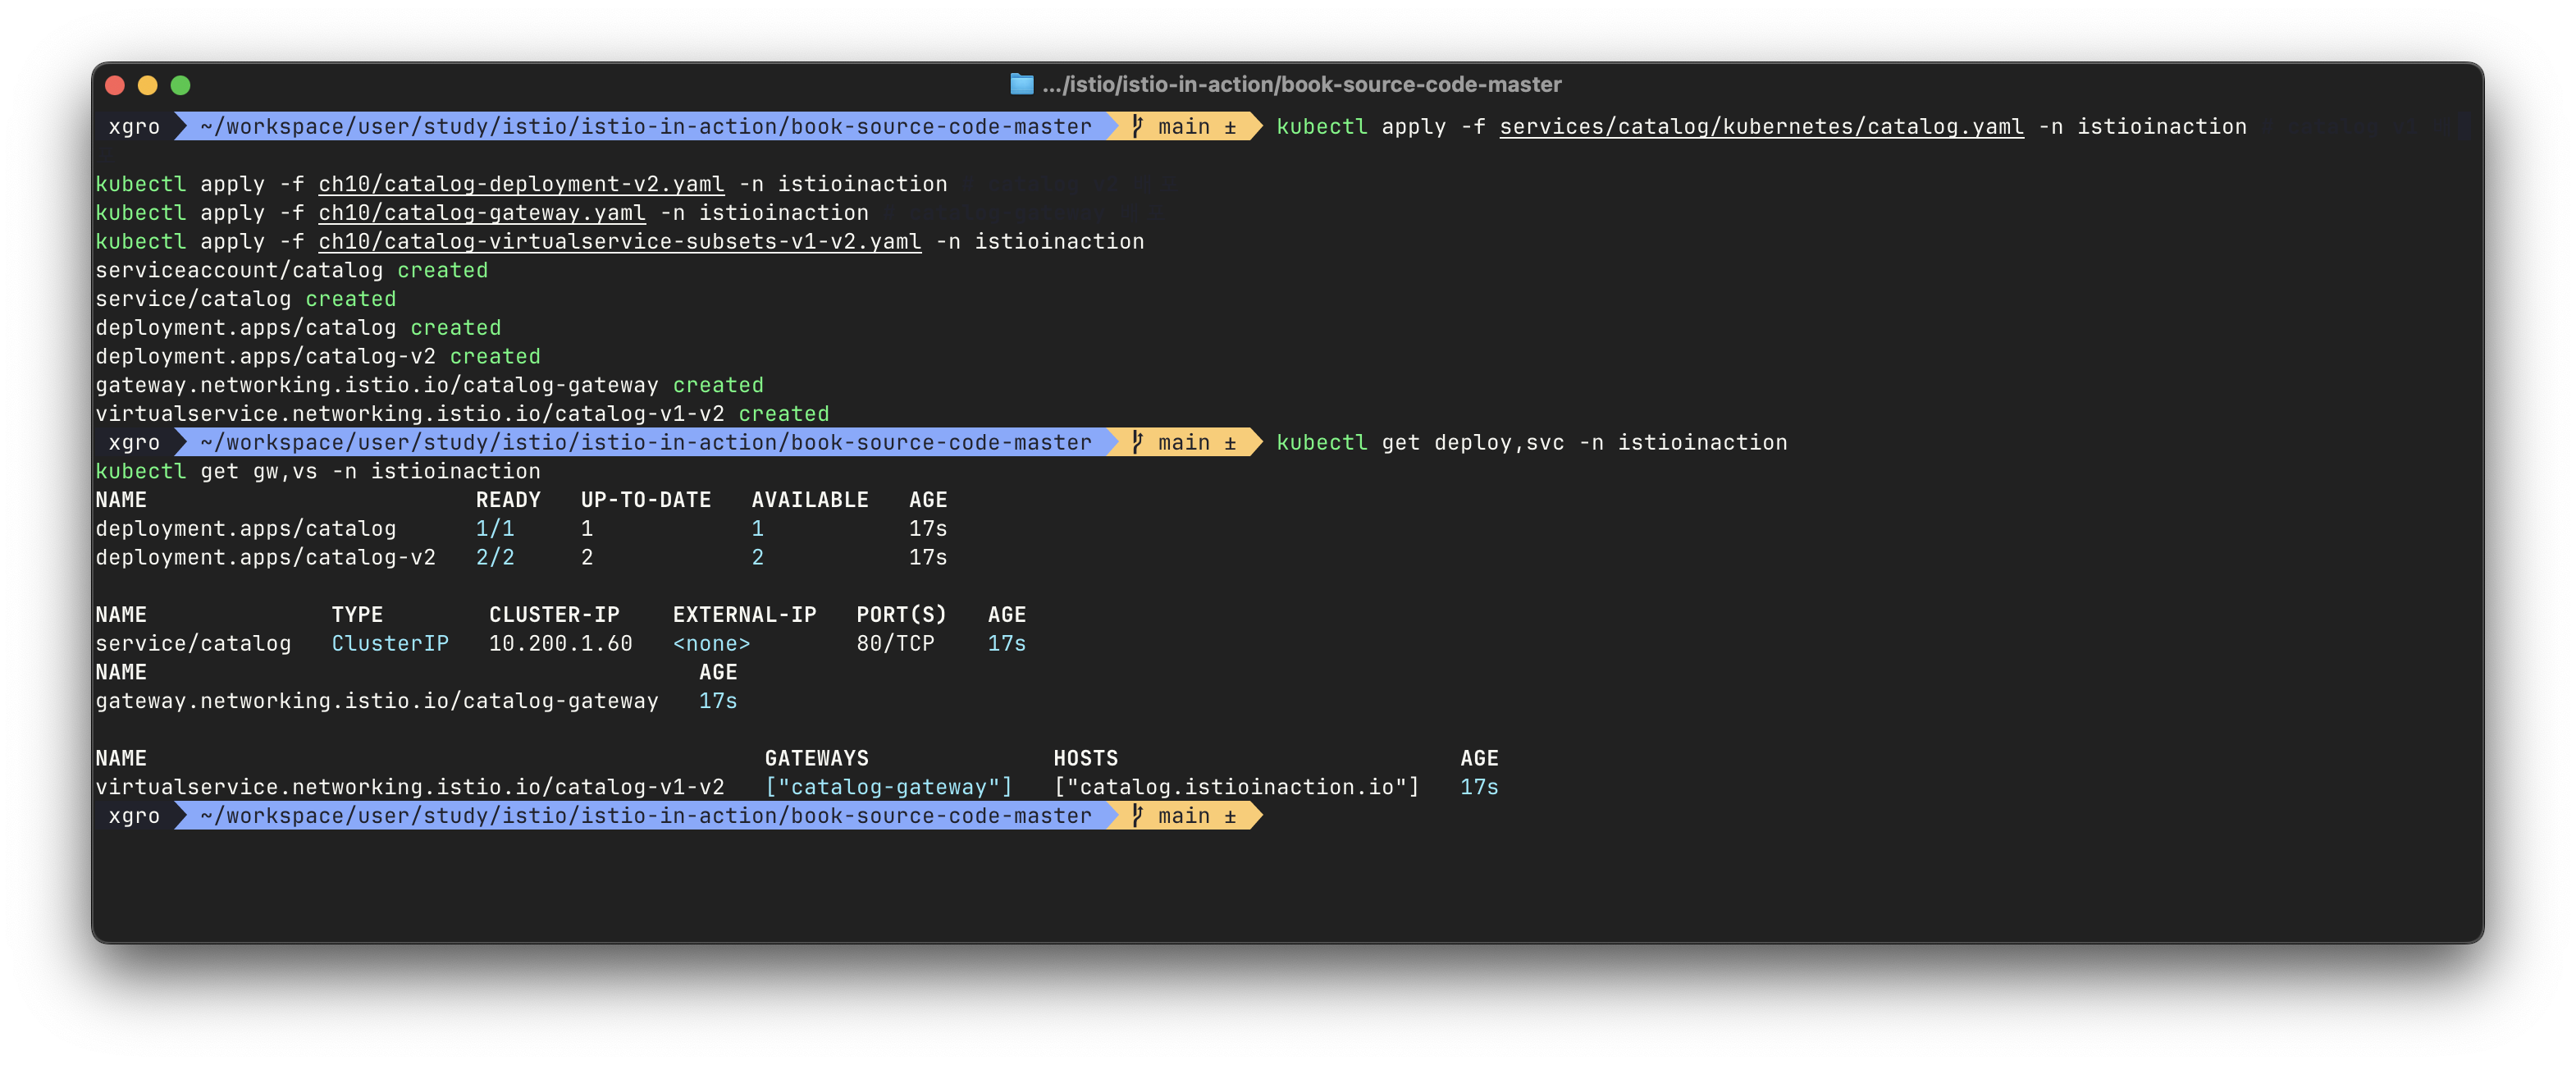Click UP-TO-DATE column header
The height and width of the screenshot is (1065, 2576).
646,500
